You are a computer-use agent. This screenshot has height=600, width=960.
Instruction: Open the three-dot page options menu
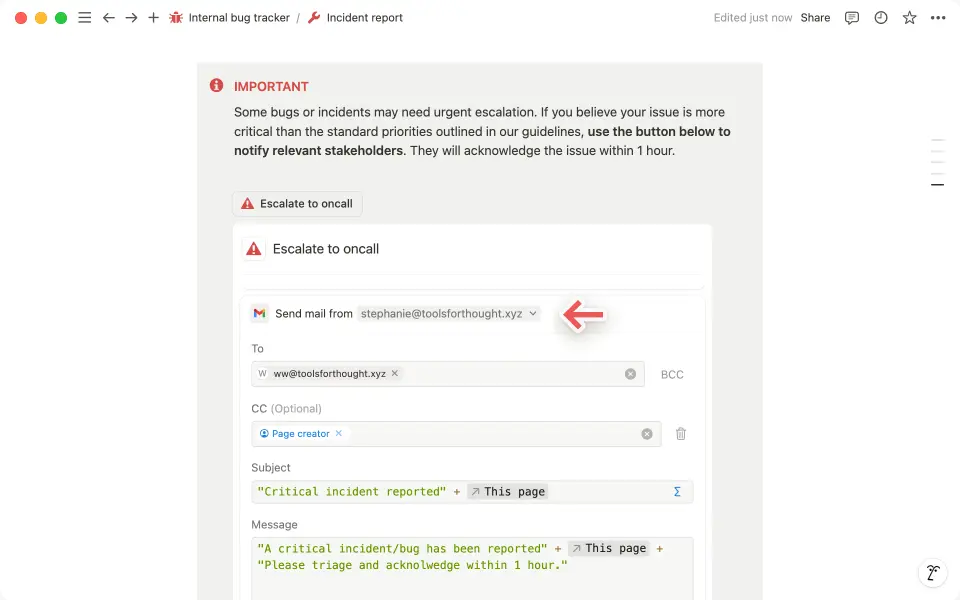(x=937, y=17)
